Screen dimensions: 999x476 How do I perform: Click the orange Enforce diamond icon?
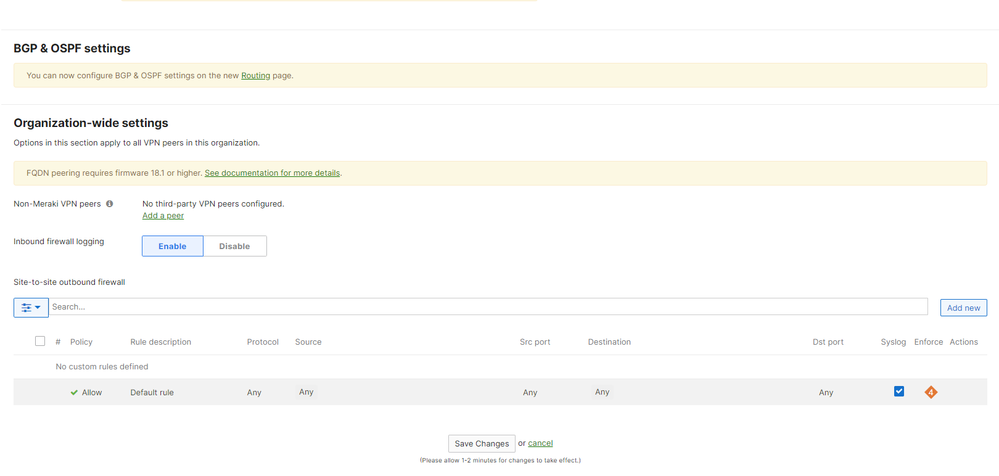pyautogui.click(x=930, y=392)
